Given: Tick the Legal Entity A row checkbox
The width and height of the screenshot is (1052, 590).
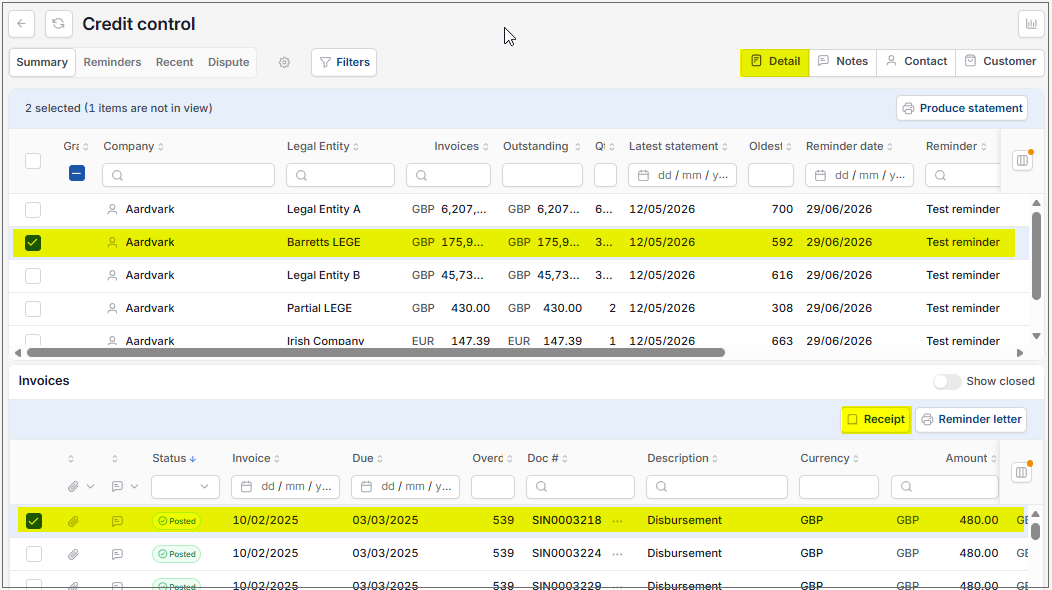Looking at the screenshot, I should [x=33, y=210].
